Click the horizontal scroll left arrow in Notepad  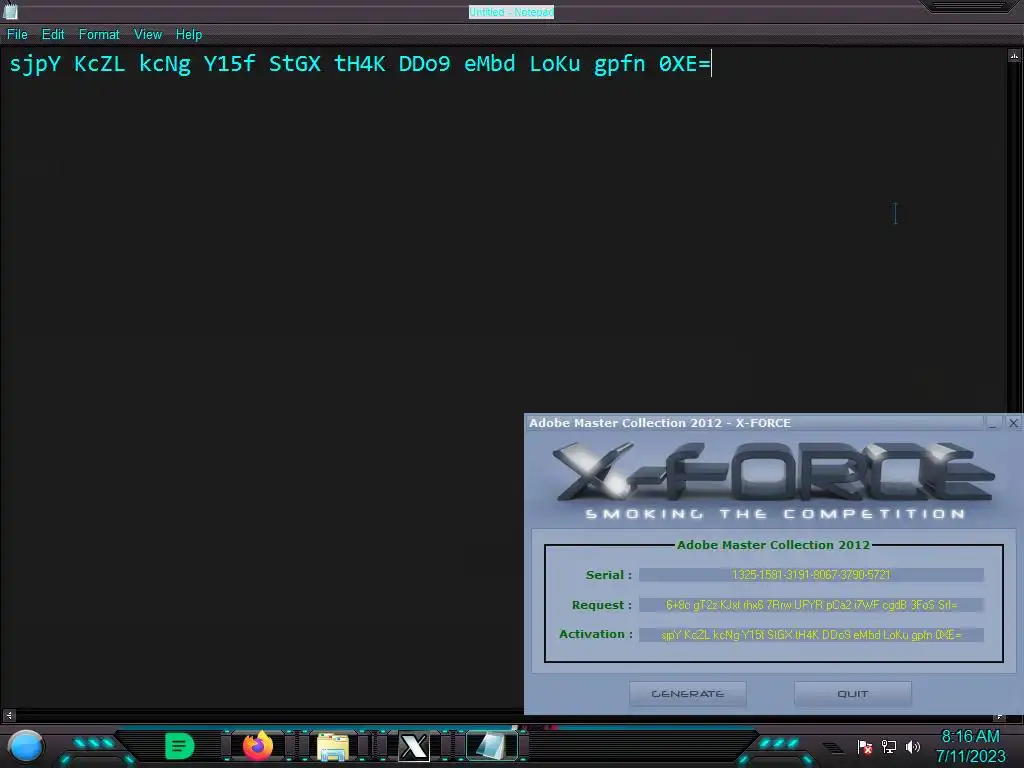[x=8, y=716]
